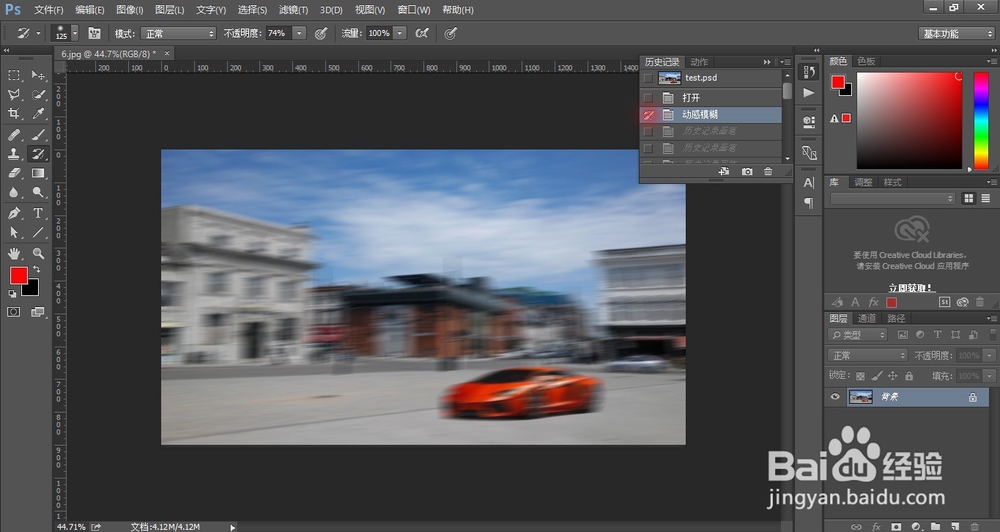Select the Eyedropper tool
Viewport: 1000px width, 532px height.
pyautogui.click(x=38, y=114)
